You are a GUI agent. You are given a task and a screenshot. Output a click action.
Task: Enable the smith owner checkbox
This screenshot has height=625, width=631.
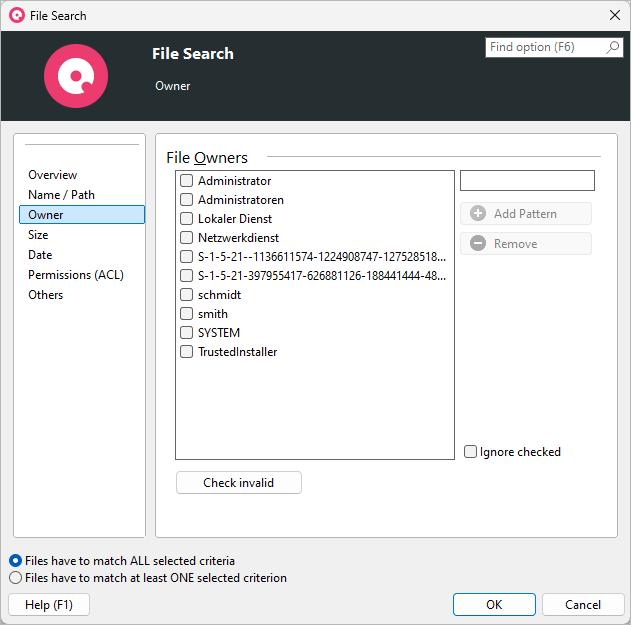pyautogui.click(x=187, y=314)
